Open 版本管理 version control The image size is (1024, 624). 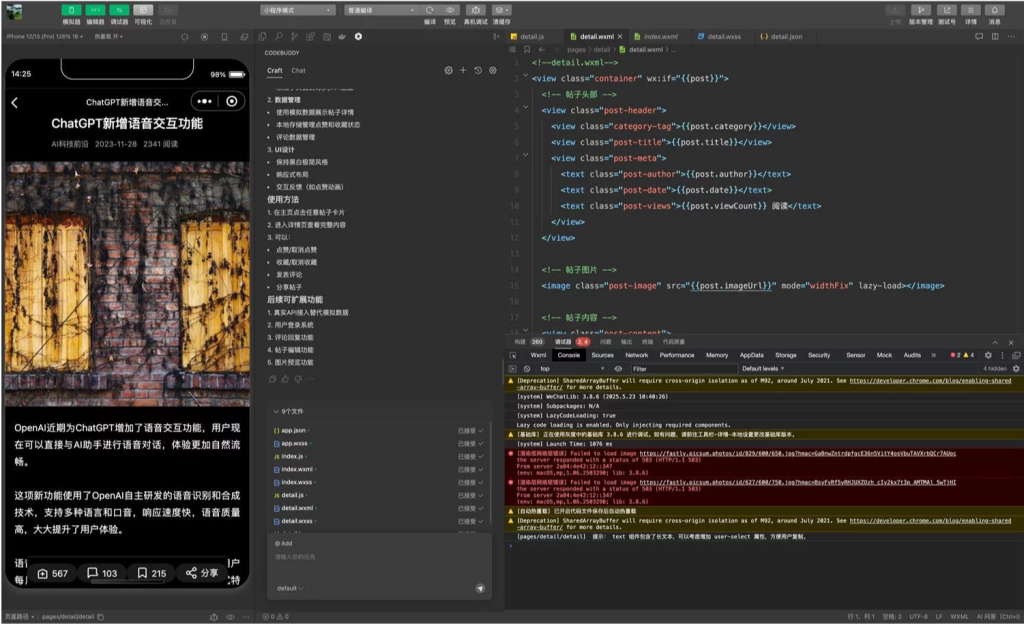(921, 10)
